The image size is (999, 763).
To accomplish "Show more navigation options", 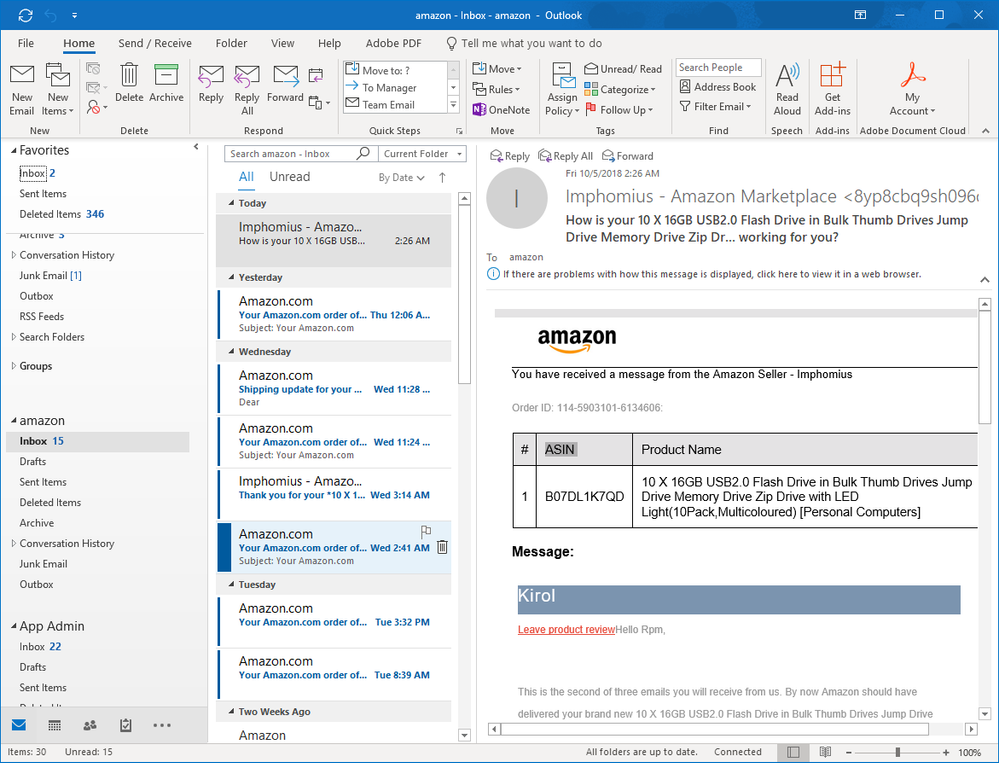I will tap(162, 725).
